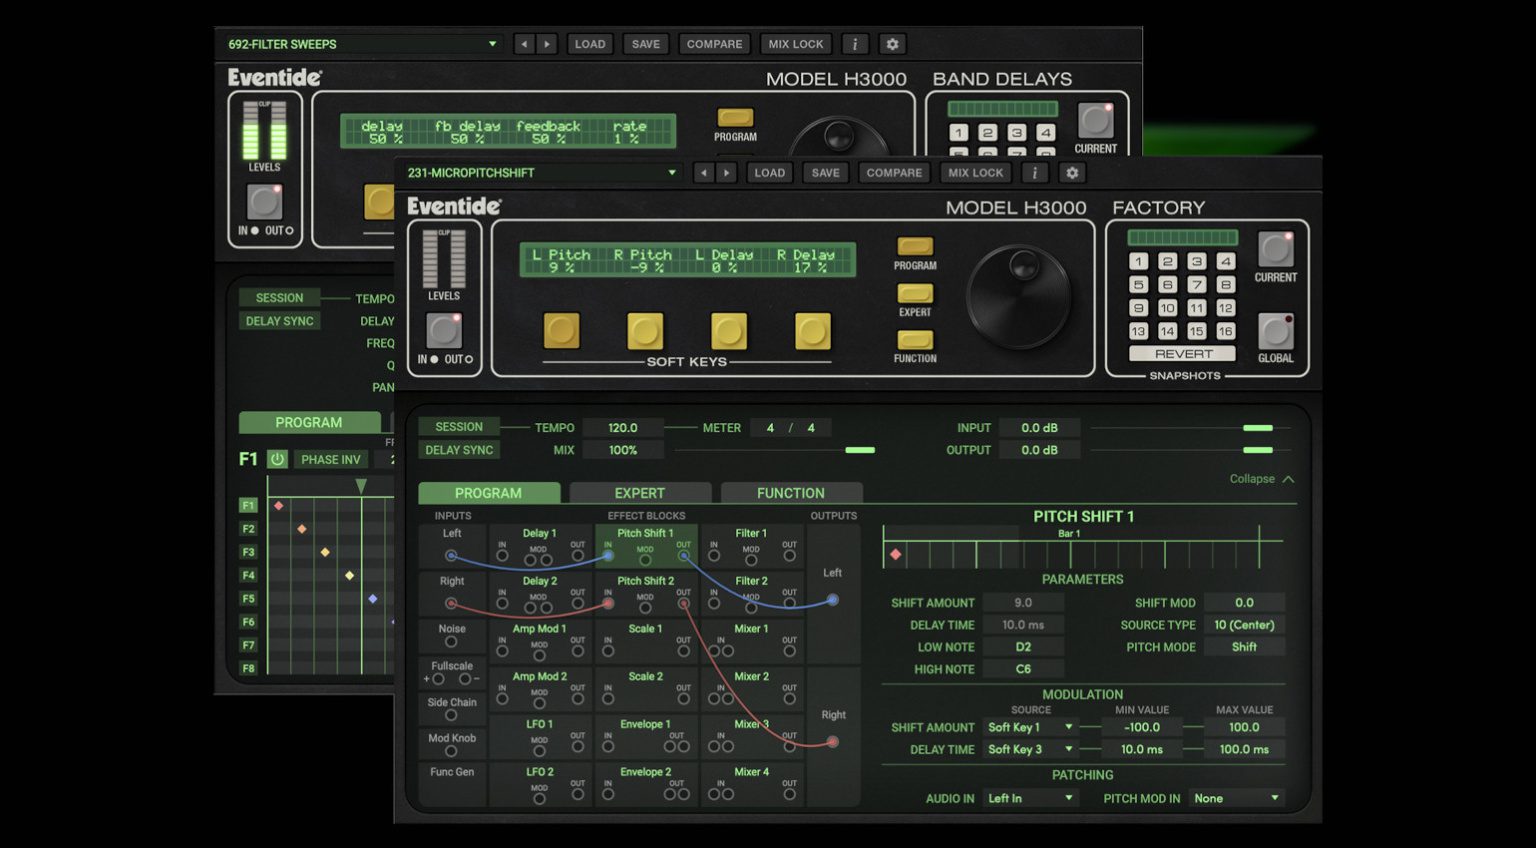
Task: Switch to the FUNCTION tab
Action: click(790, 493)
